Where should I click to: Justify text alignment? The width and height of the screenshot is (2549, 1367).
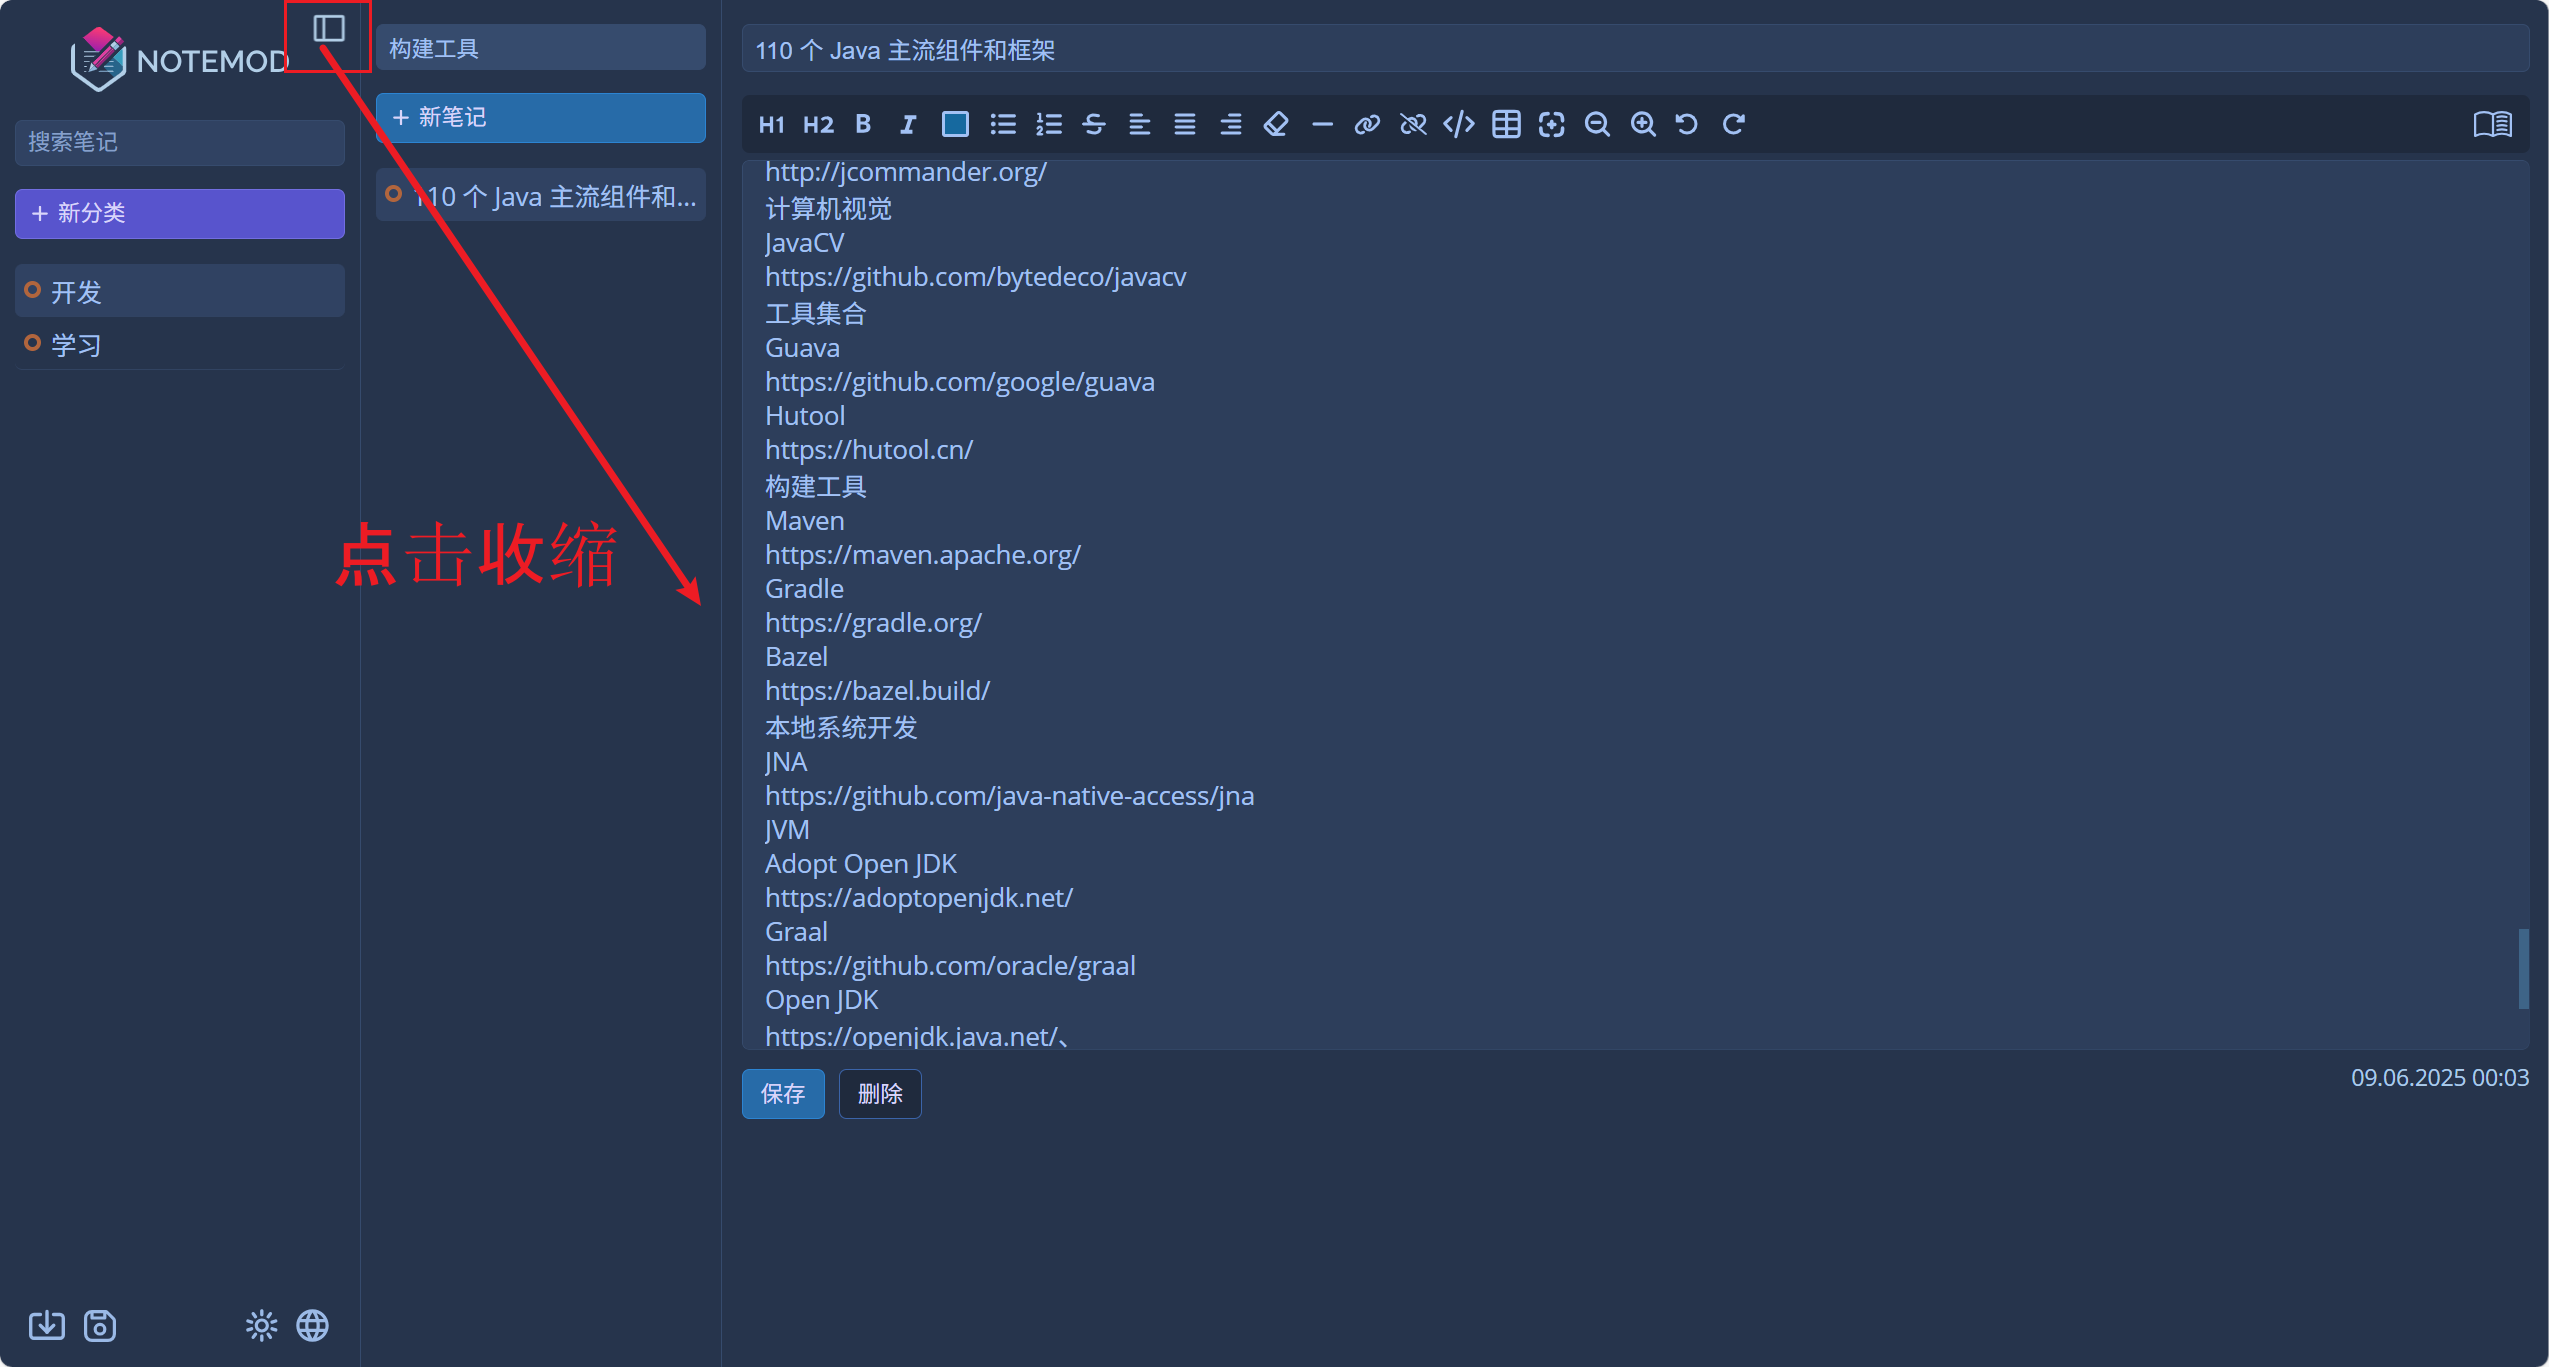tap(1185, 124)
